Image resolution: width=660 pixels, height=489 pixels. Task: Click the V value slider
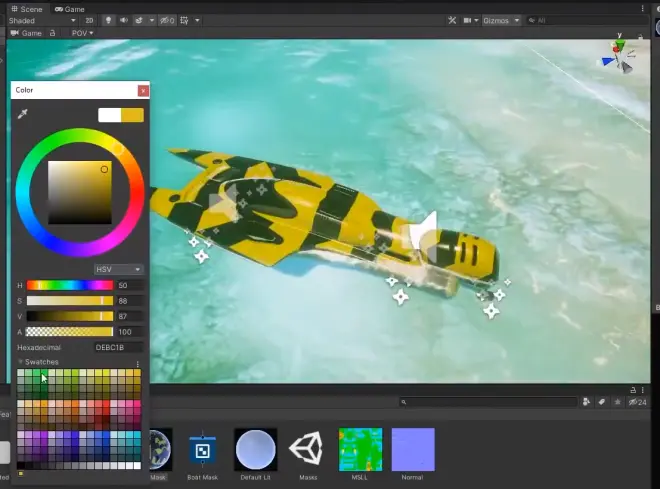(70, 316)
